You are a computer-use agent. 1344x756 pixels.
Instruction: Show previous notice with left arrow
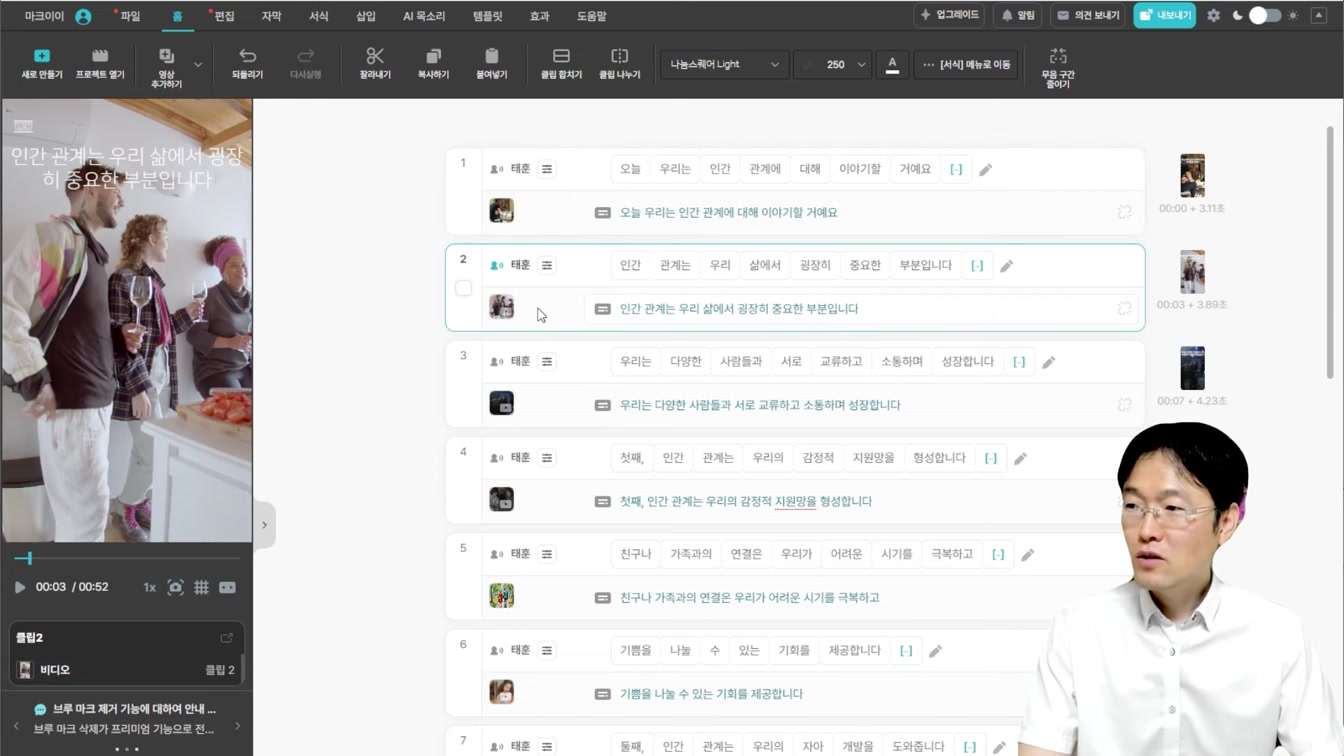pyautogui.click(x=16, y=726)
